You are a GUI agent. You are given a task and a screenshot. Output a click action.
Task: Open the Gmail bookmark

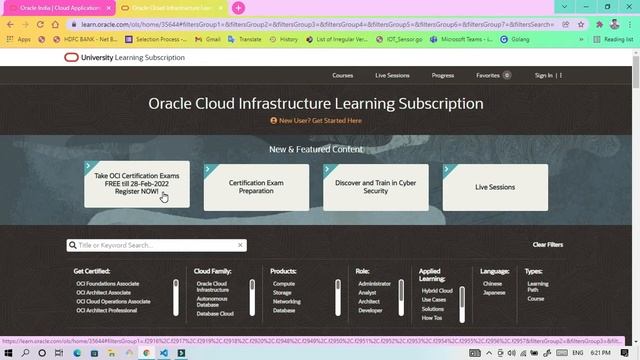[208, 40]
